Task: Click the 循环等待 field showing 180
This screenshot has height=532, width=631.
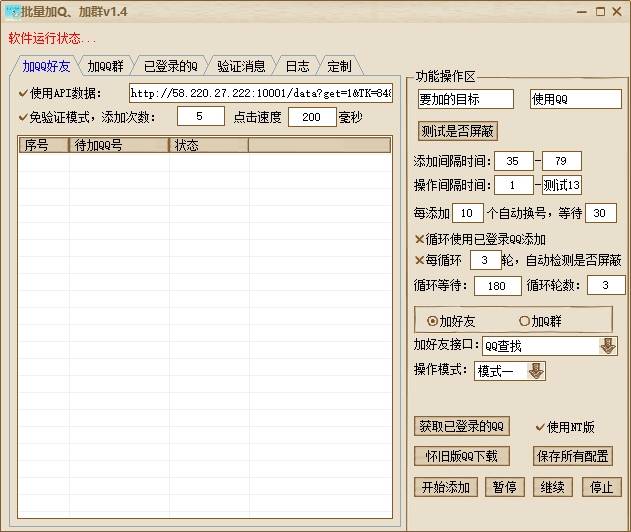Action: click(x=497, y=286)
